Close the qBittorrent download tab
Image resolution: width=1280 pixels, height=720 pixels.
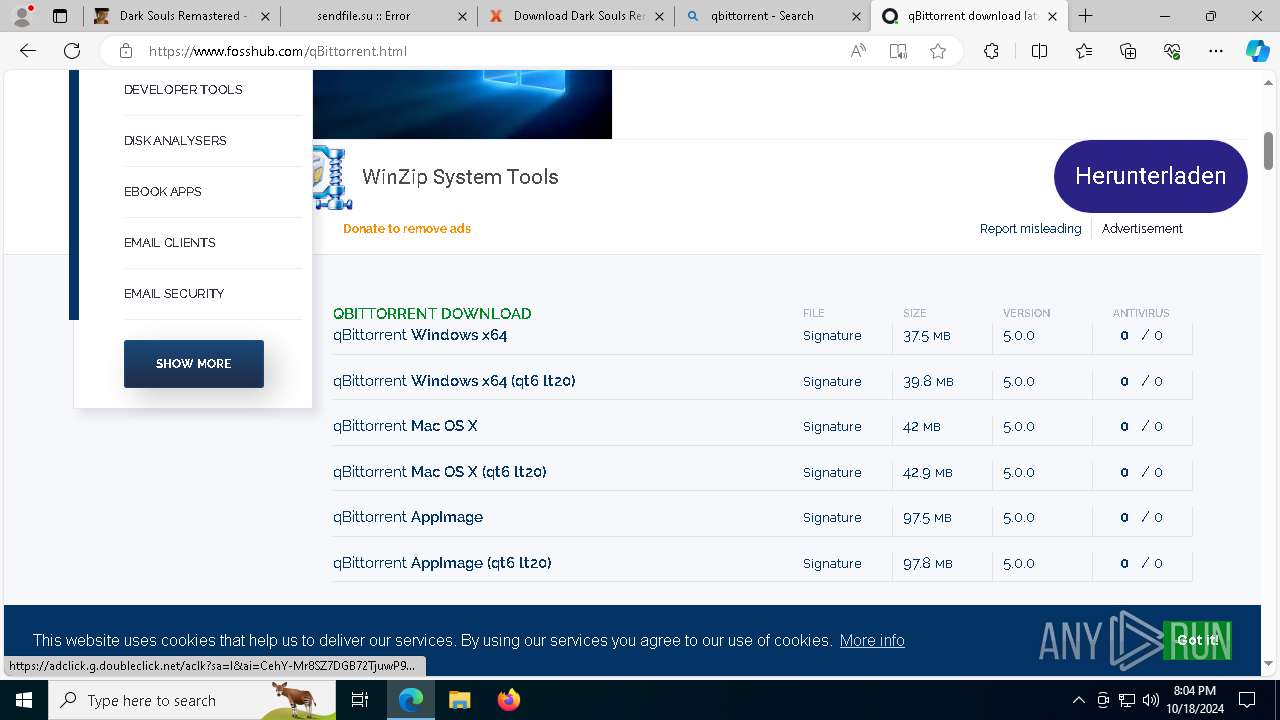tap(1052, 16)
